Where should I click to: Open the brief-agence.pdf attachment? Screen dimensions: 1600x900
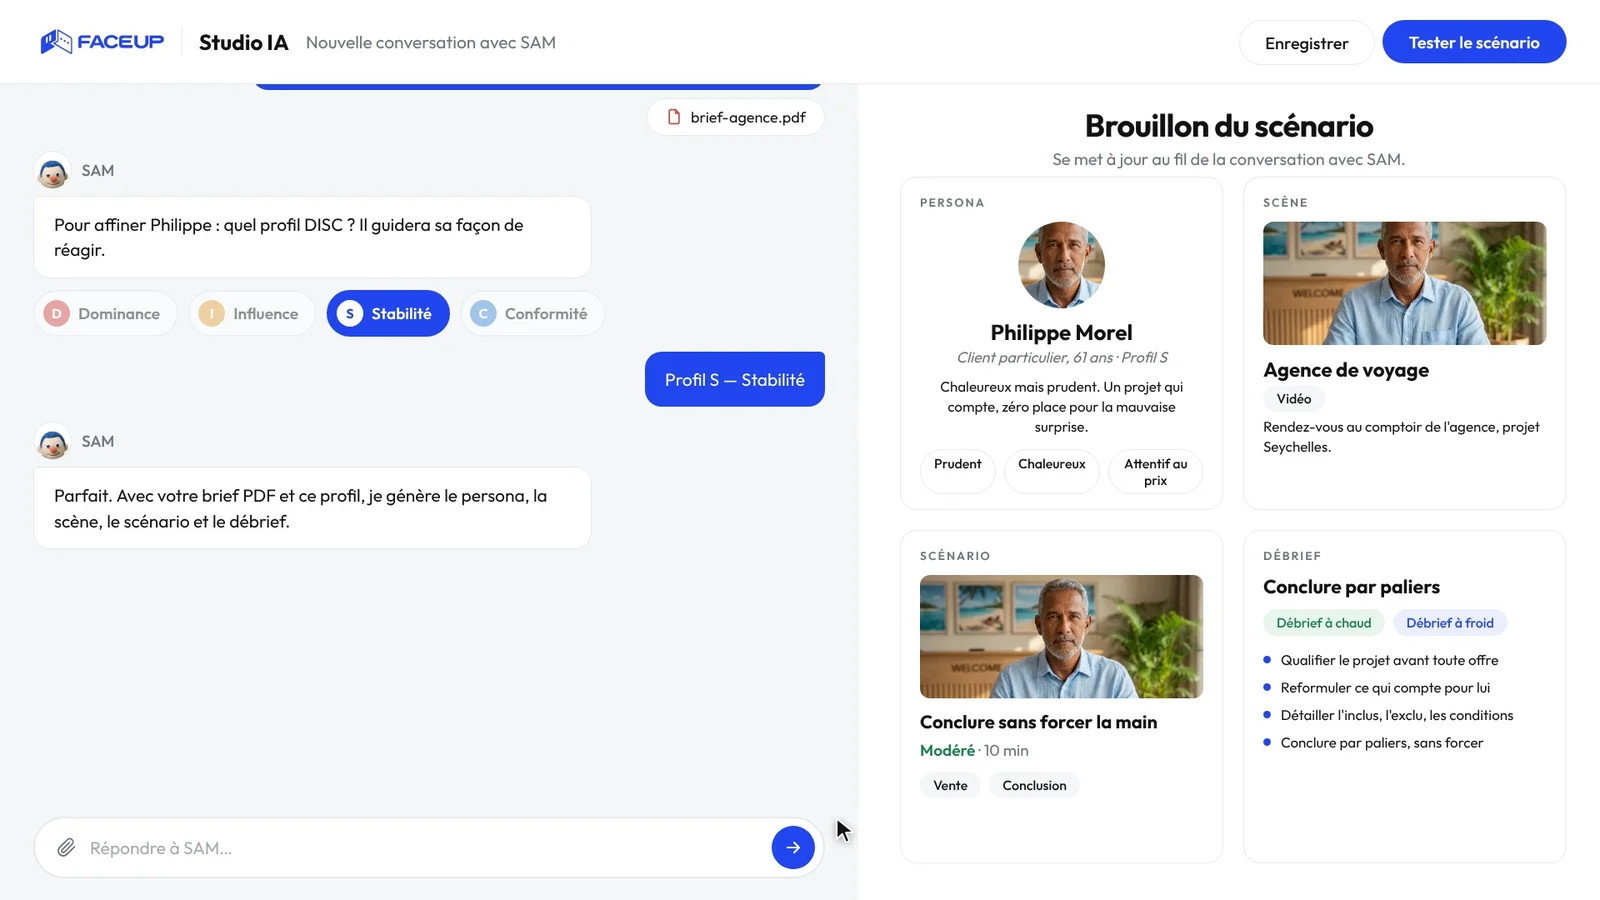point(736,117)
